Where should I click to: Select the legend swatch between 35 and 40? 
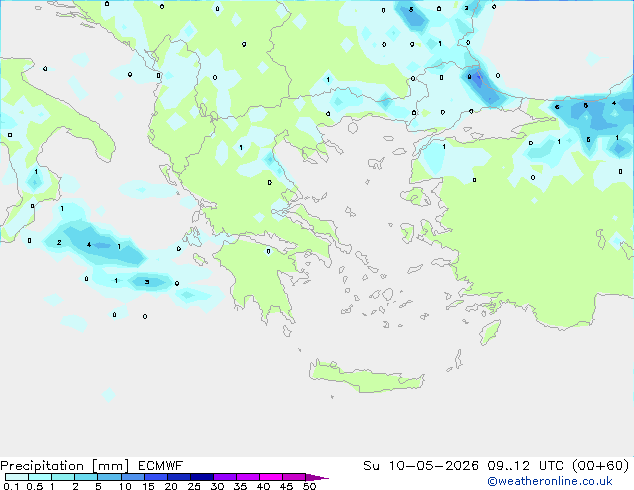pos(247,477)
